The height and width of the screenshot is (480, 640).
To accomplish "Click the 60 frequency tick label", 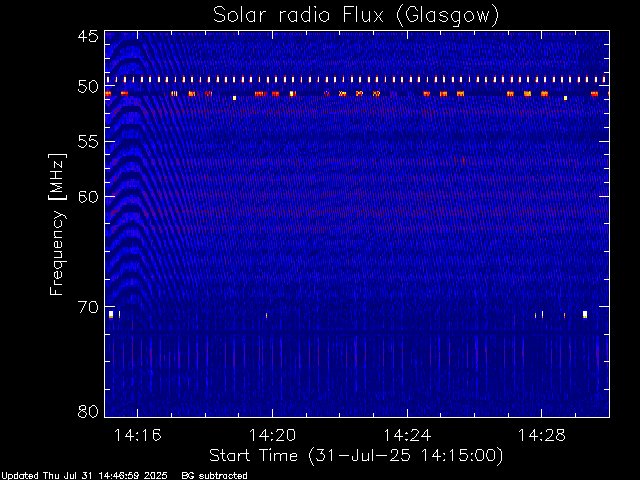I will (88, 196).
